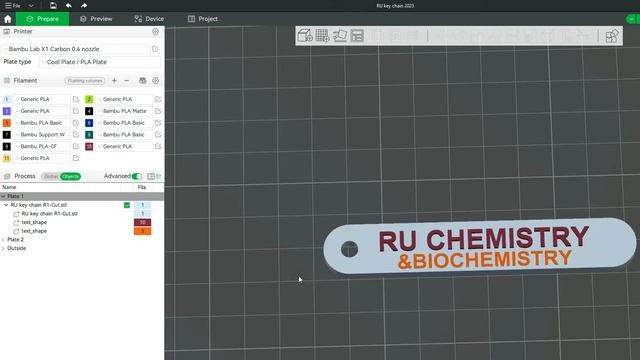
Task: Select the RU key chain R1-Cut.stl child part
Action: [49, 213]
